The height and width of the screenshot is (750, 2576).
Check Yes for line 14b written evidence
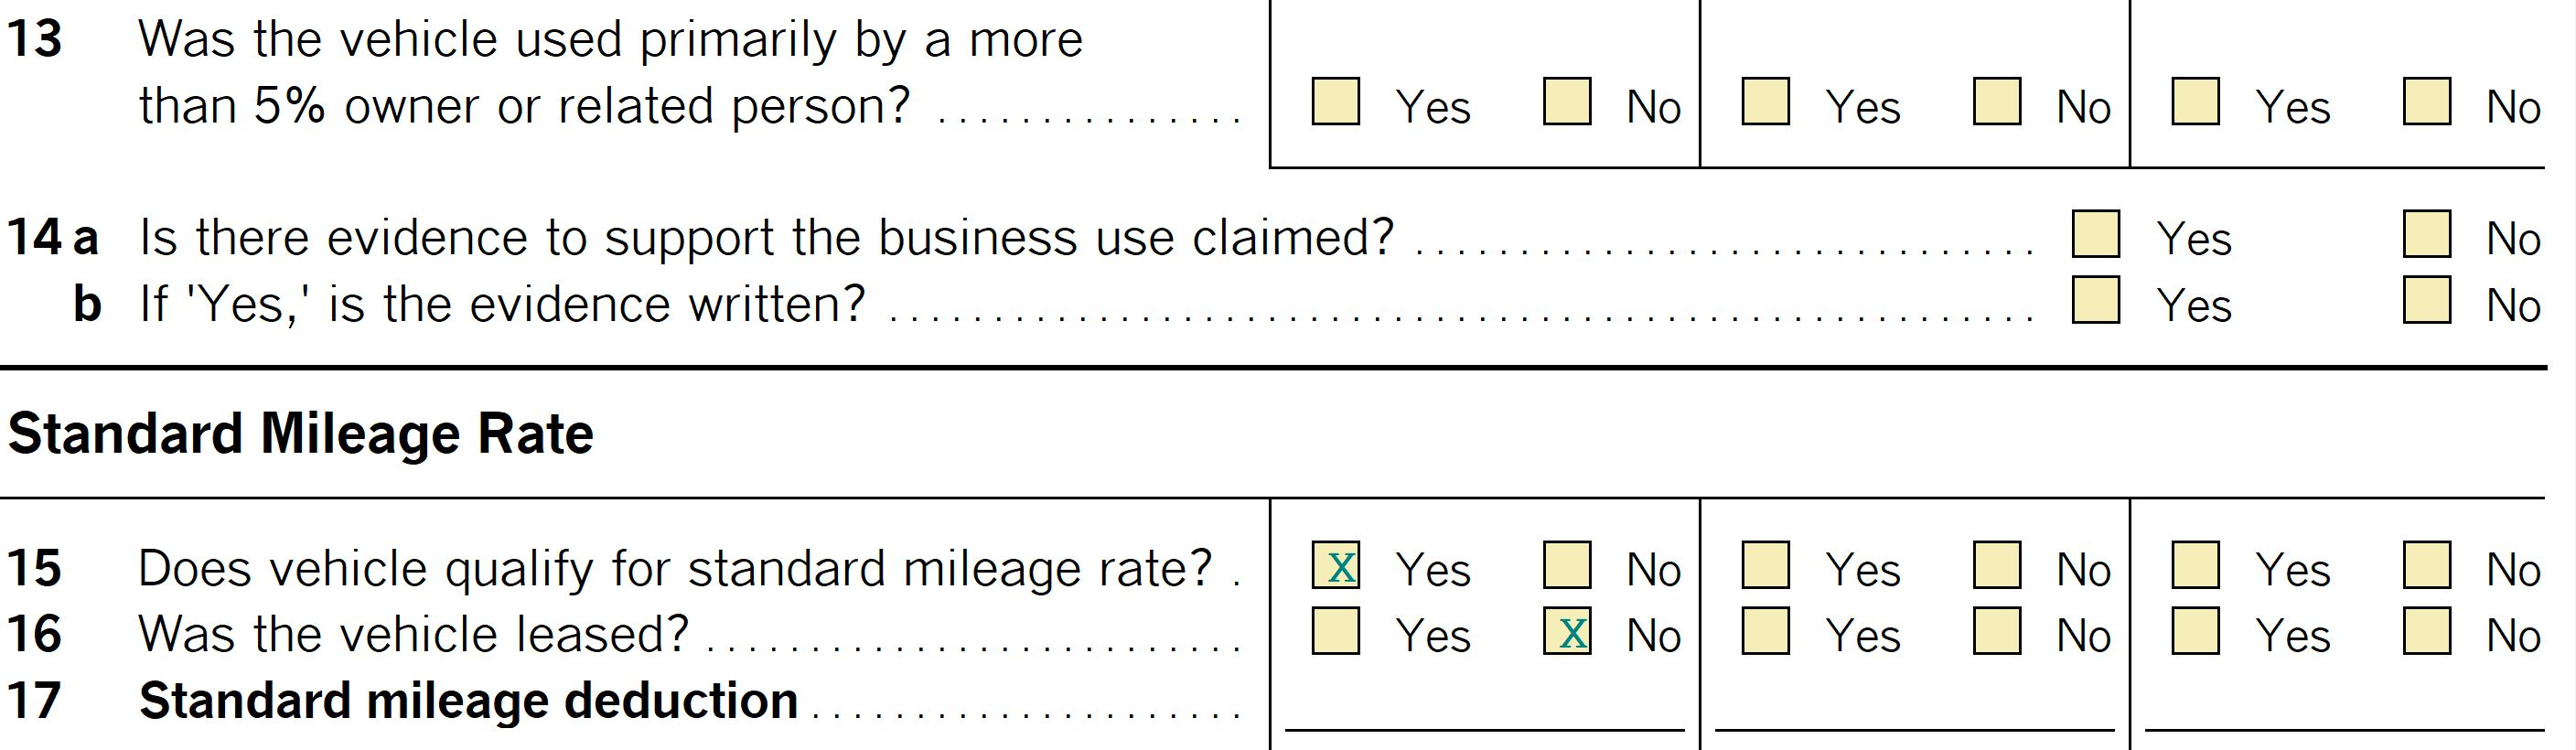2095,300
